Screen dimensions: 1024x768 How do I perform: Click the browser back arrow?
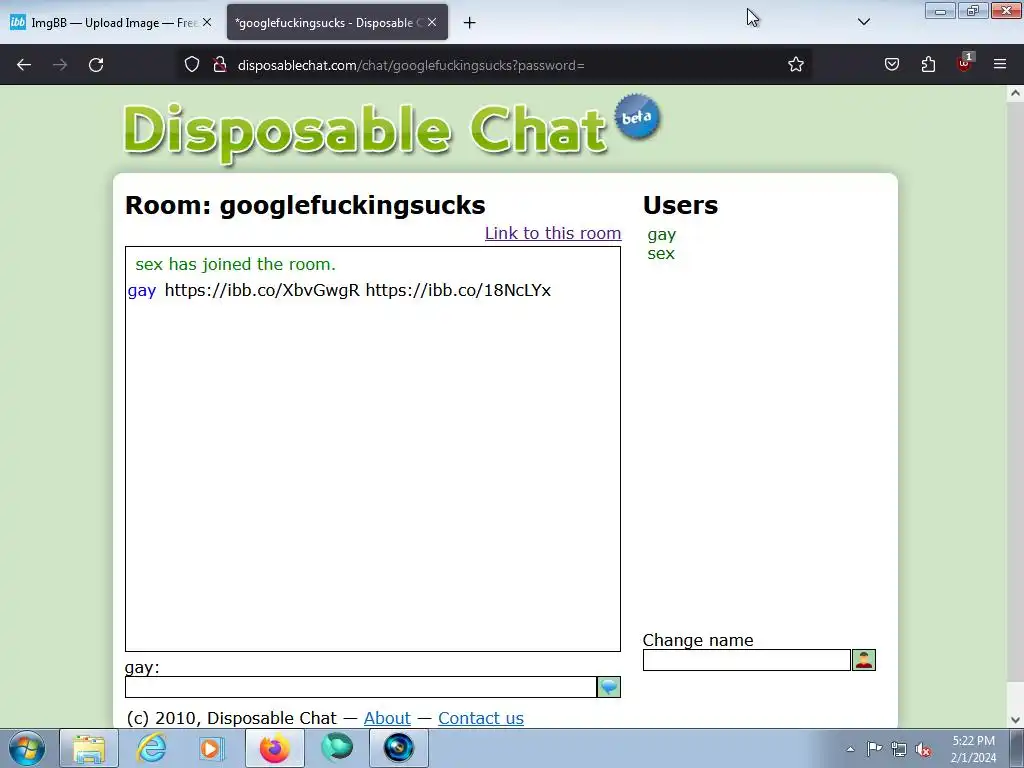tap(24, 65)
